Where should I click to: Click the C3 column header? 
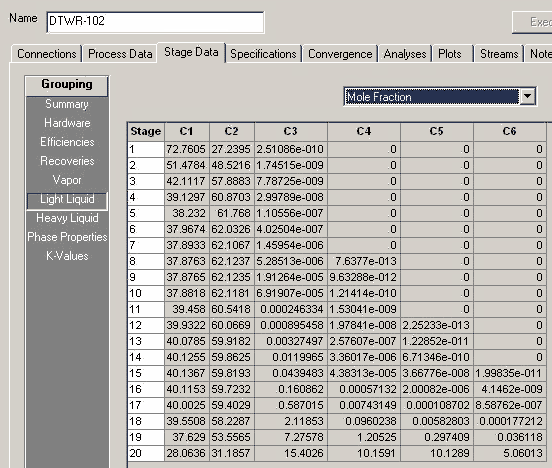click(x=291, y=131)
